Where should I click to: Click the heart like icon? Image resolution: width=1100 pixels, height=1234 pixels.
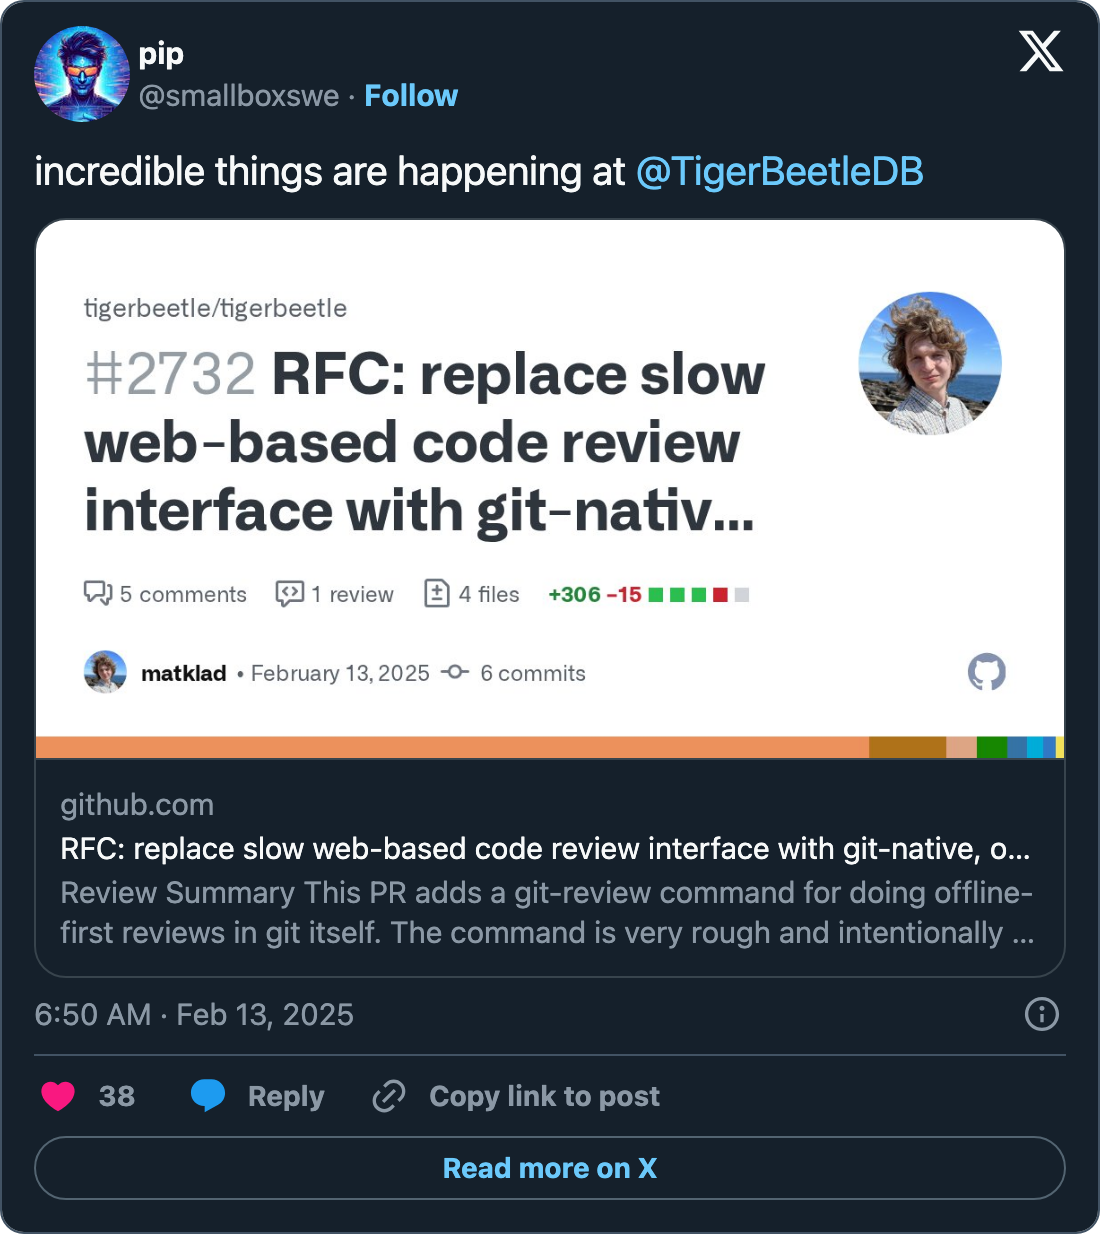pos(58,1096)
